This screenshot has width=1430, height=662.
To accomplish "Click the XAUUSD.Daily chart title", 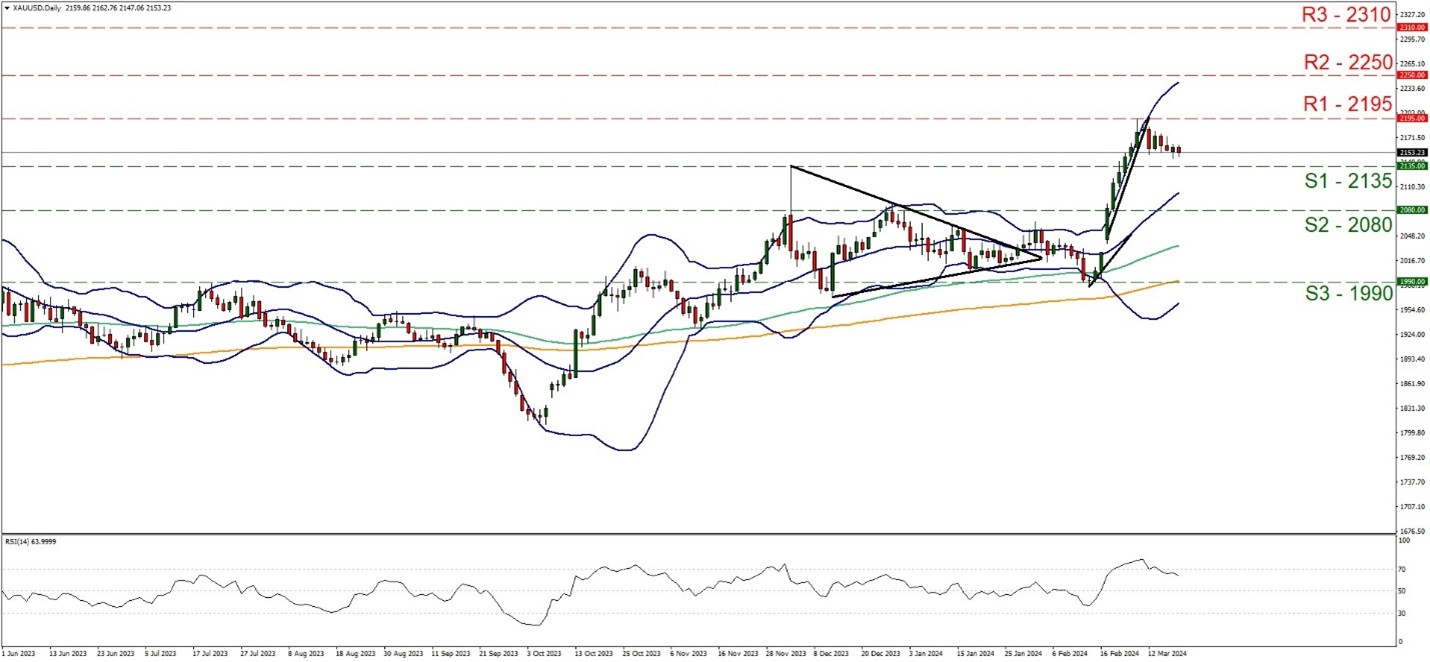I will (x=35, y=6).
